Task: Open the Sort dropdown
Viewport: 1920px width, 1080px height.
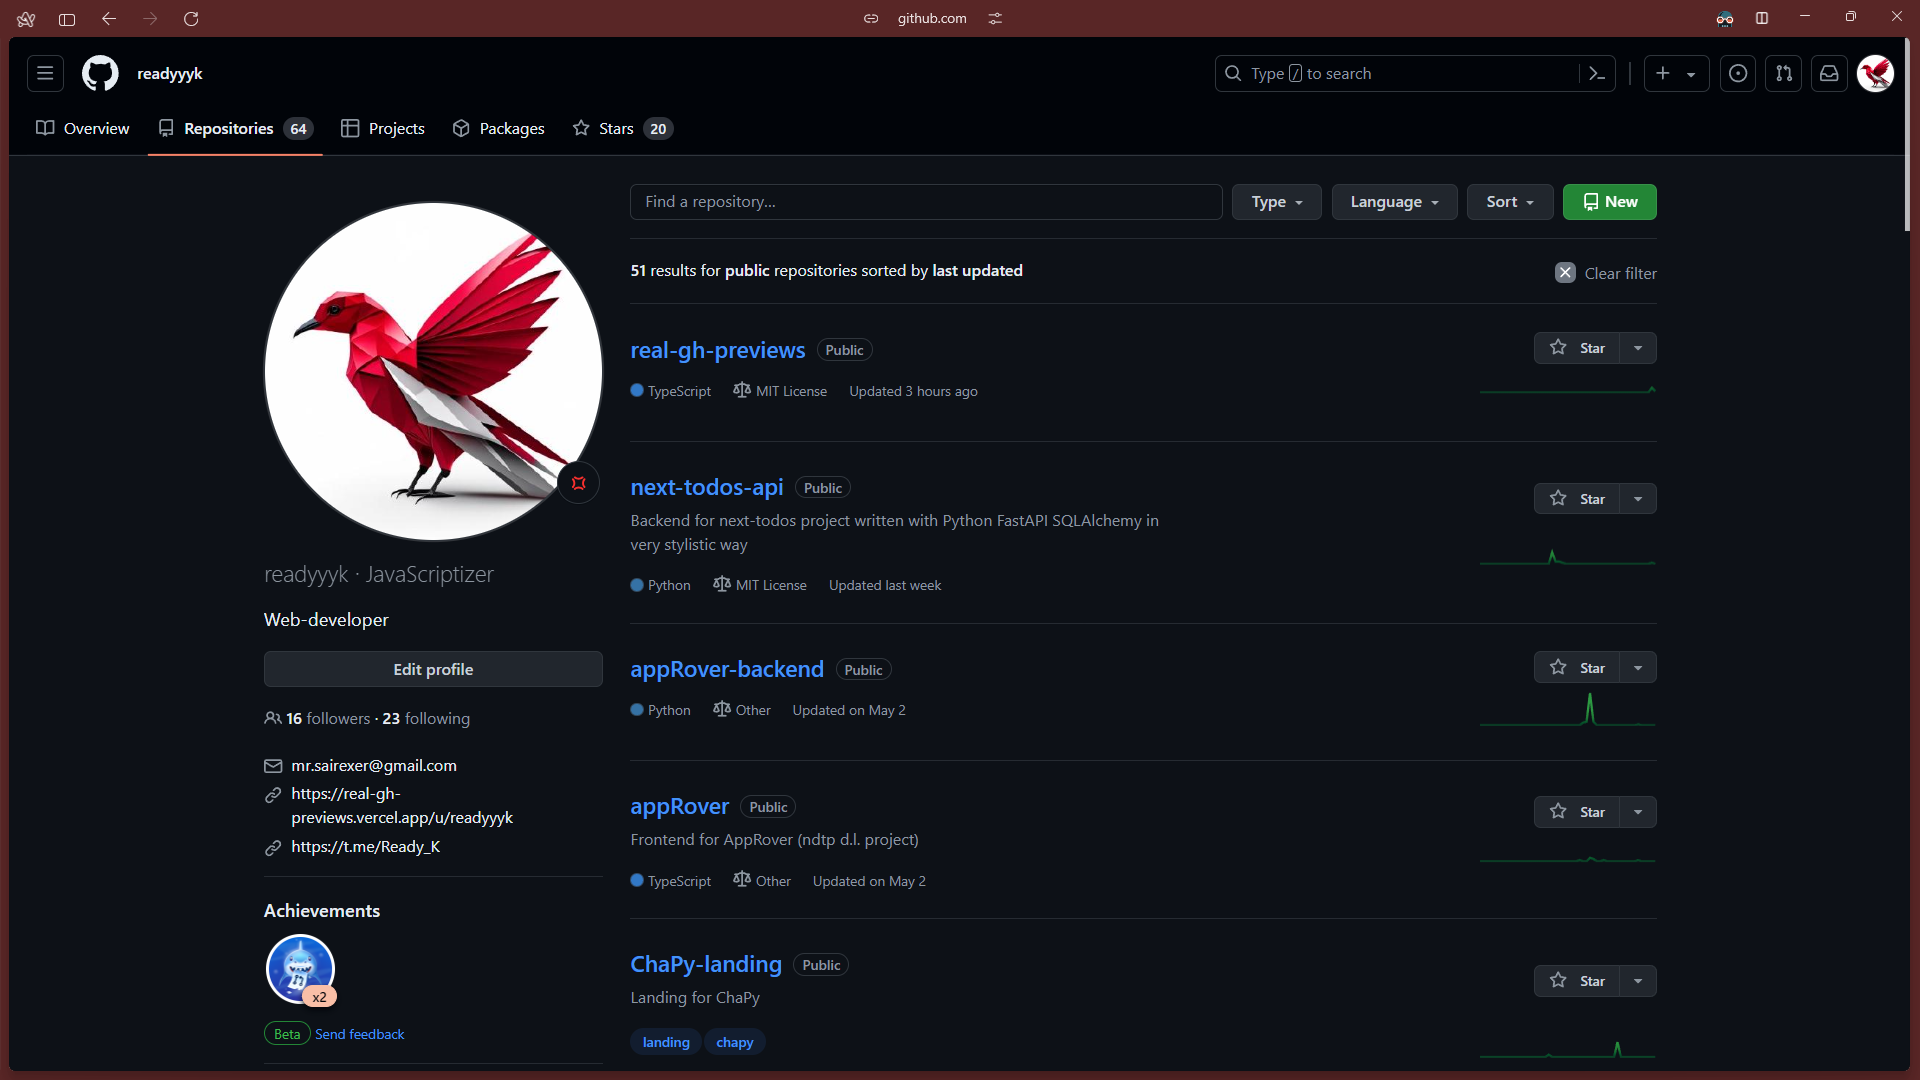Action: pyautogui.click(x=1509, y=202)
